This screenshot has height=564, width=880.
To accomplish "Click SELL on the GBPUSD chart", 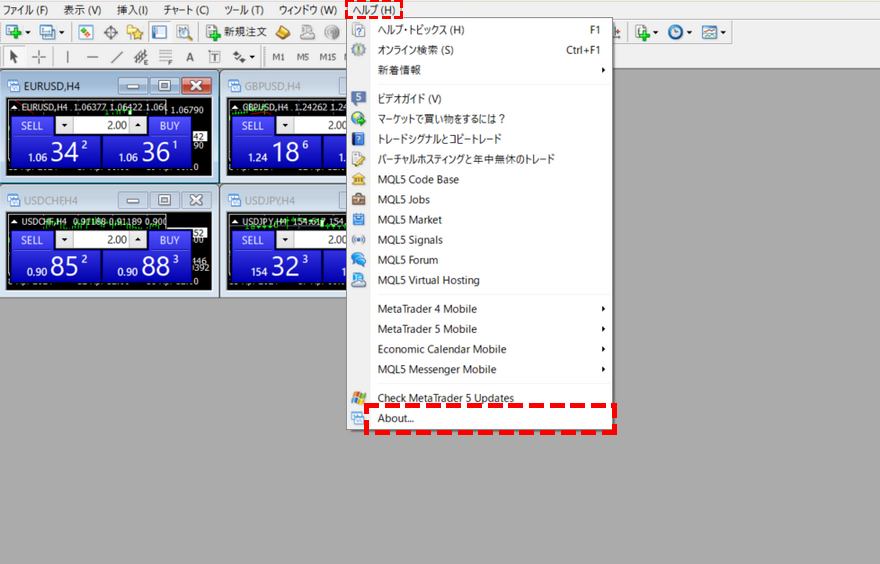I will click(x=253, y=126).
